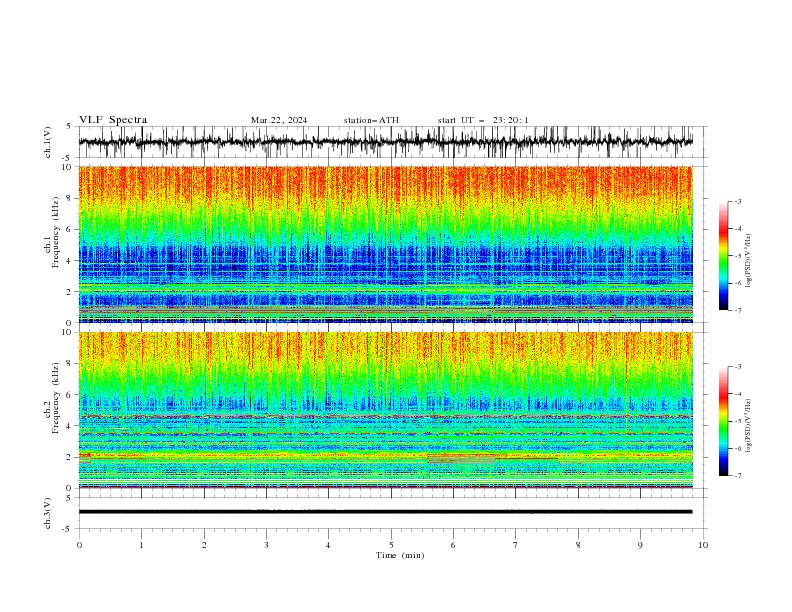792x612 pixels.
Task: Click the "5" tick on ch.1(V) axis
Action: (69, 127)
